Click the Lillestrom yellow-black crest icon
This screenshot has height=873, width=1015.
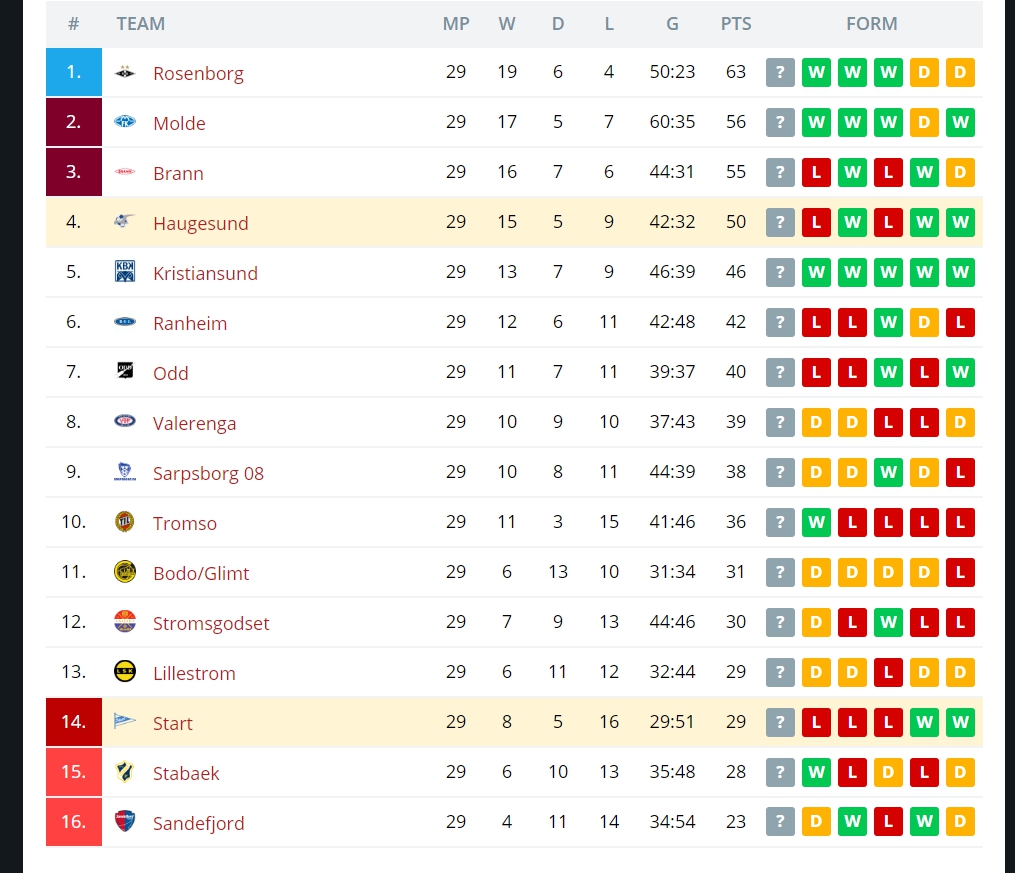[125, 672]
